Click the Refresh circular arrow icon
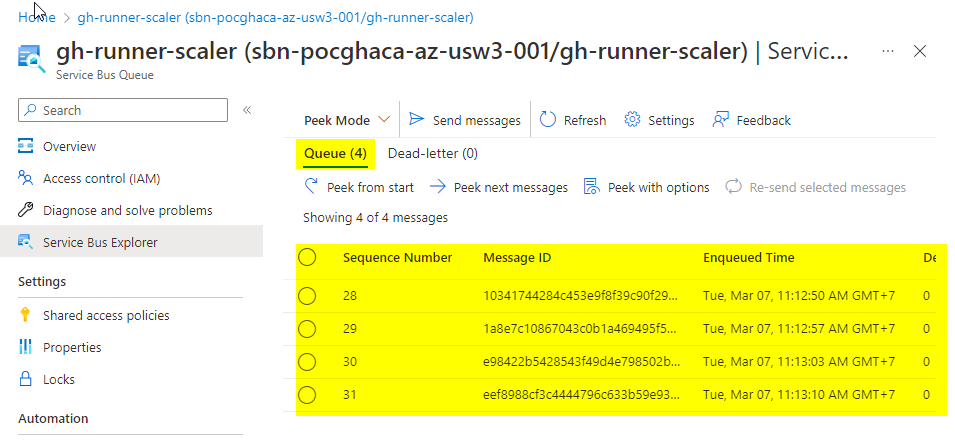955x440 pixels. click(x=548, y=119)
